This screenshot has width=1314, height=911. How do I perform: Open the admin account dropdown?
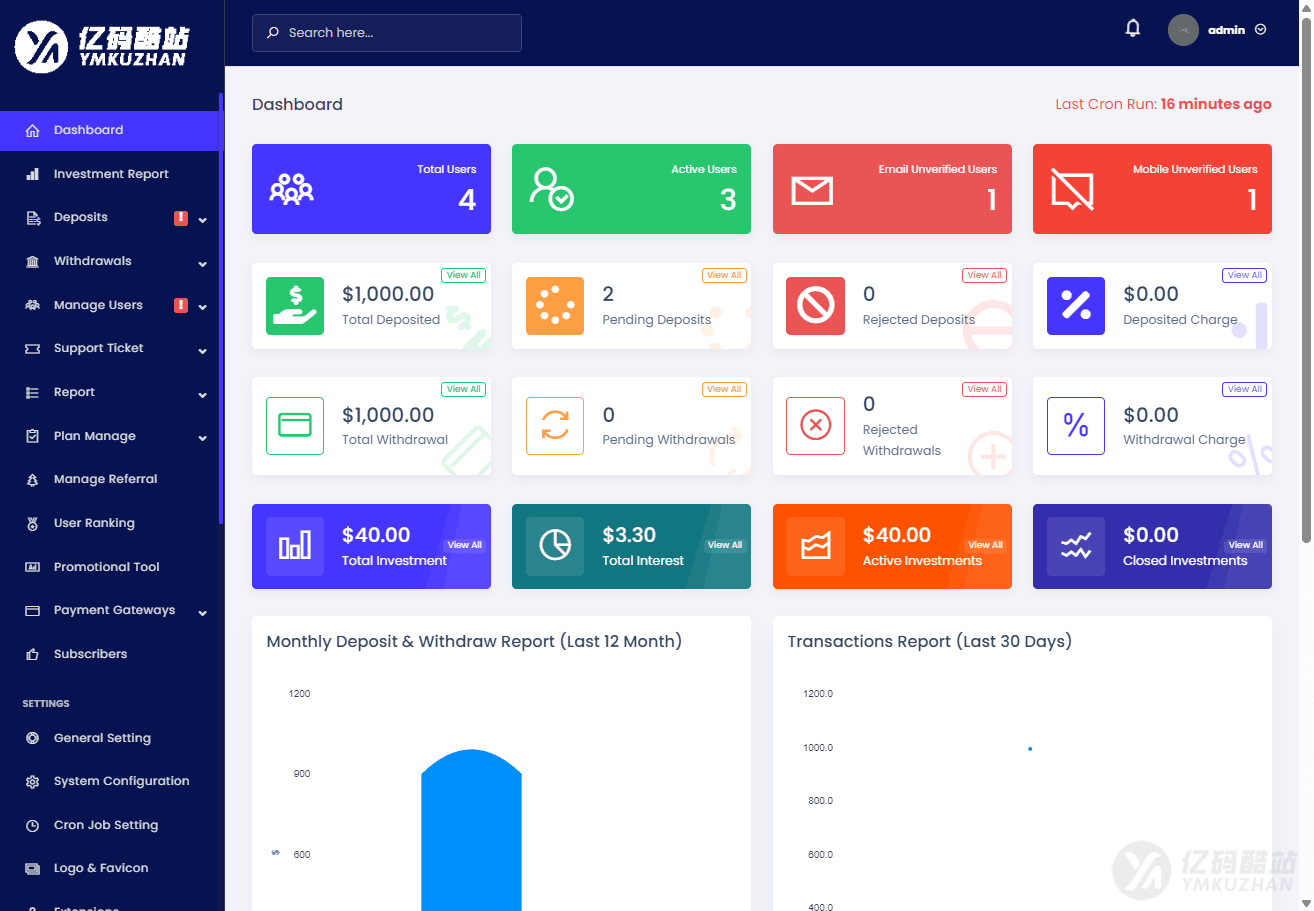pyautogui.click(x=1217, y=30)
